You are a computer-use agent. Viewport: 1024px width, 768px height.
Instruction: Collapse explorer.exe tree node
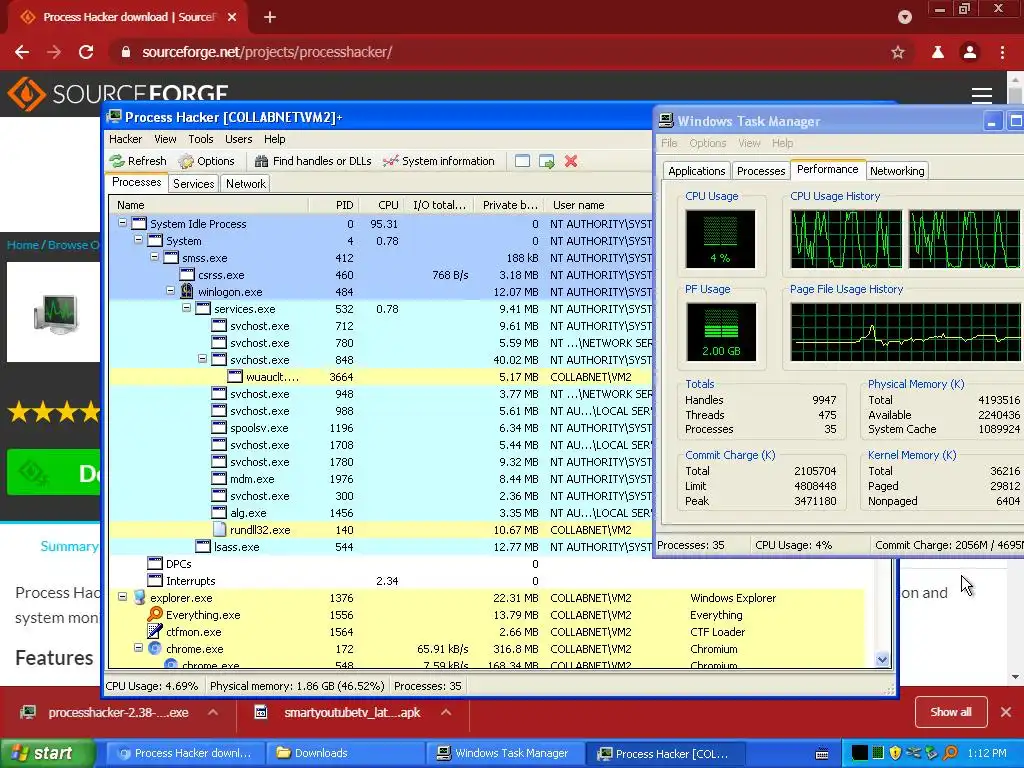[122, 597]
